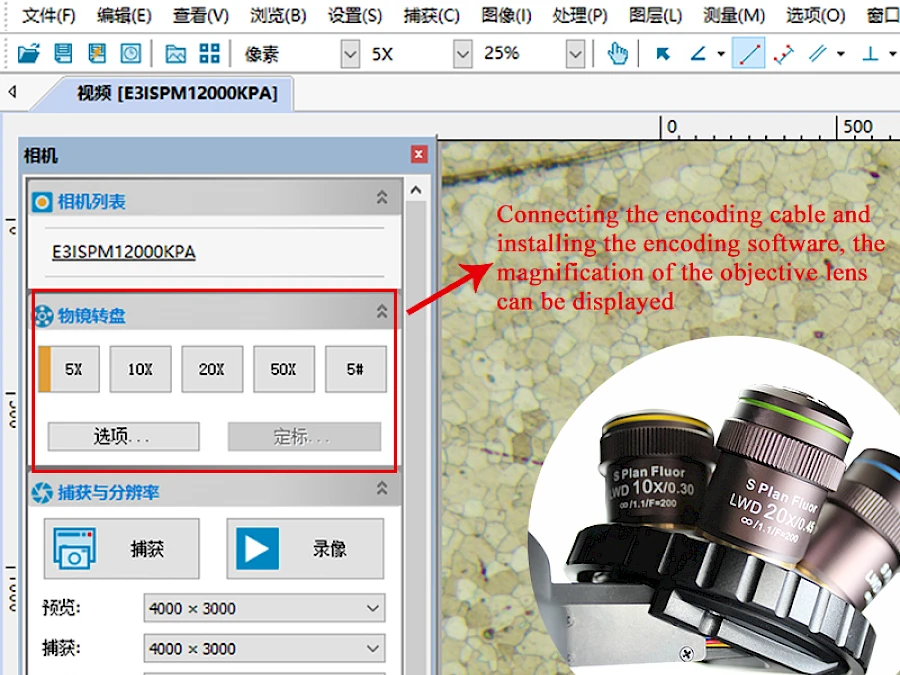Image resolution: width=900 pixels, height=675 pixels.
Task: Click the 捕获 capture button
Action: [x=122, y=549]
